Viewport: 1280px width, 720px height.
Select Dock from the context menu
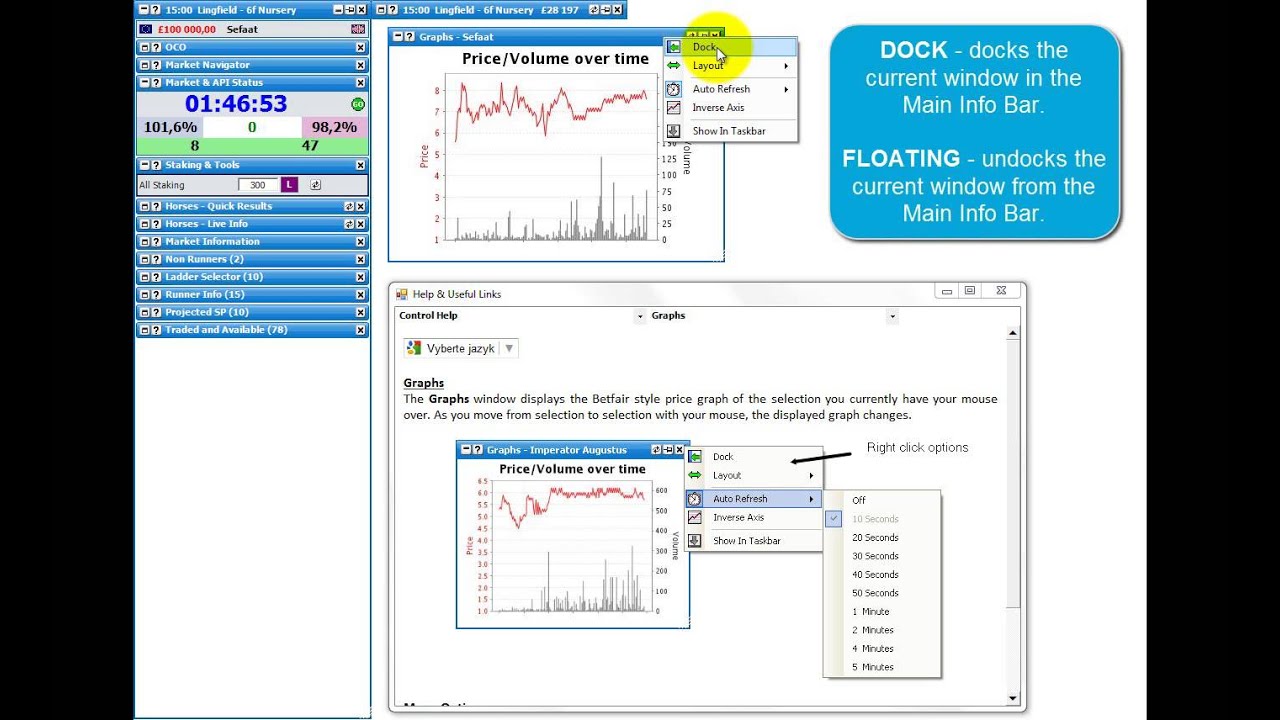tap(731, 47)
